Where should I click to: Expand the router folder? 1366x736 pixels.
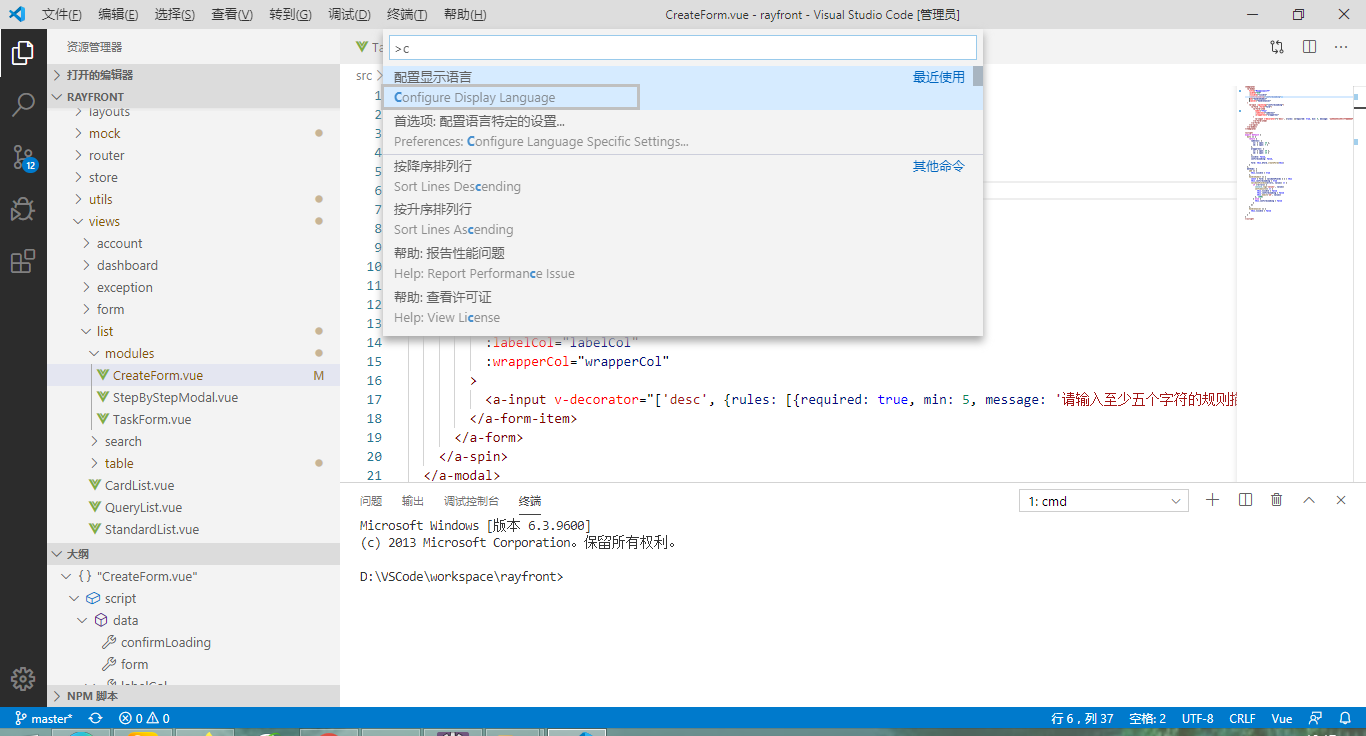193,155
